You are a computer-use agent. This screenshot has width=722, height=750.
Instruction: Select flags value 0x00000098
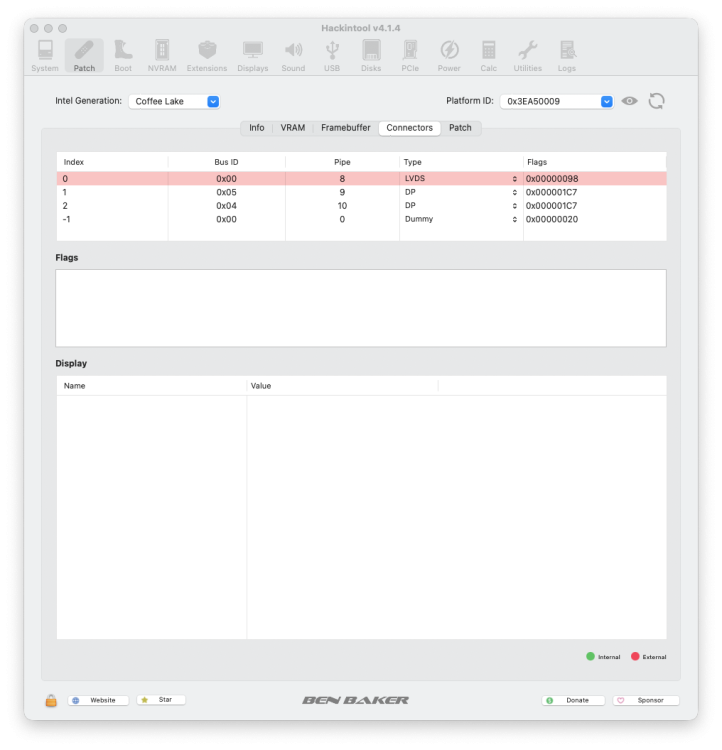[552, 179]
